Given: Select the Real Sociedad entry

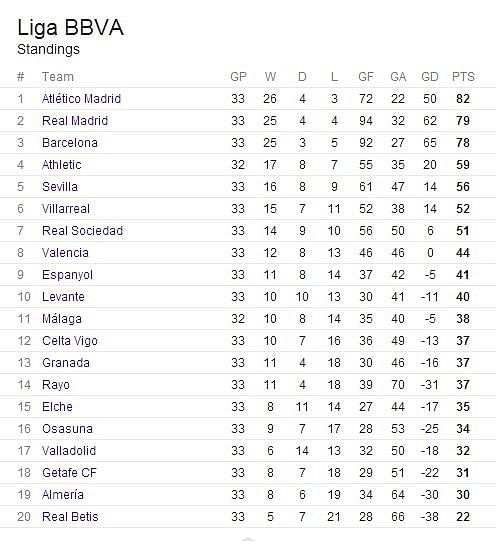Looking at the screenshot, I should [82, 231].
